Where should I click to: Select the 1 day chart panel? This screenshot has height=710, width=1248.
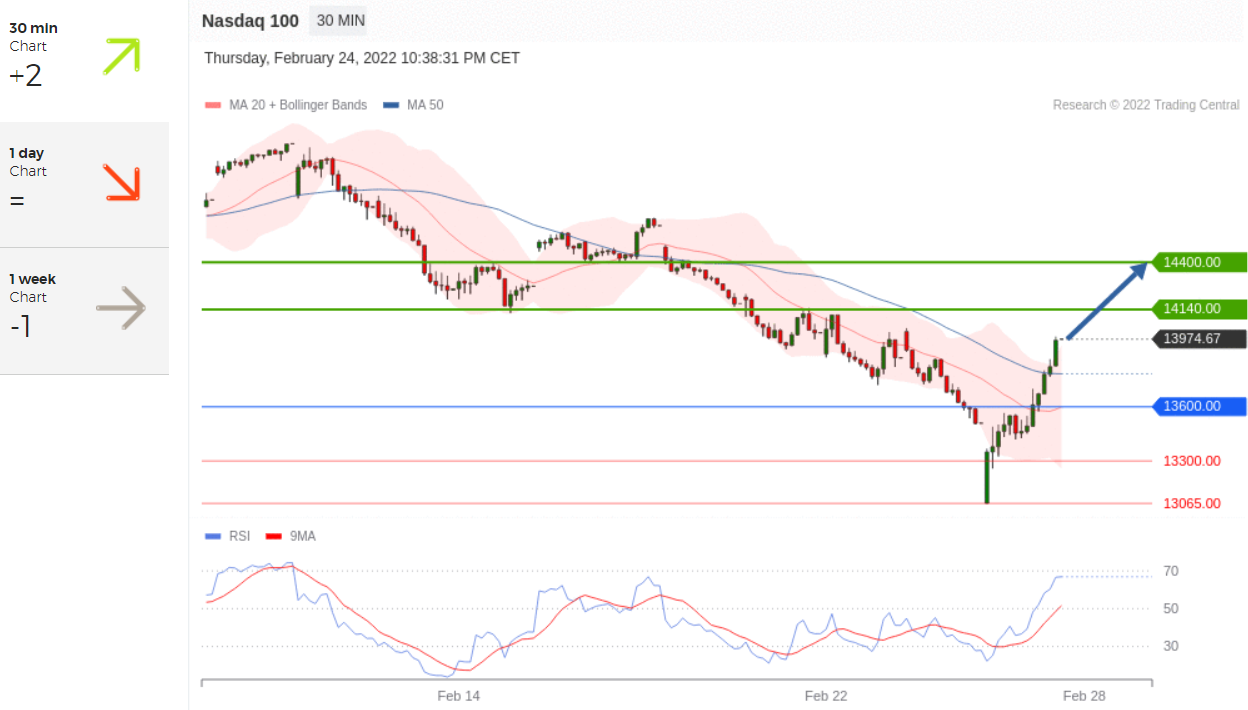[x=84, y=185]
